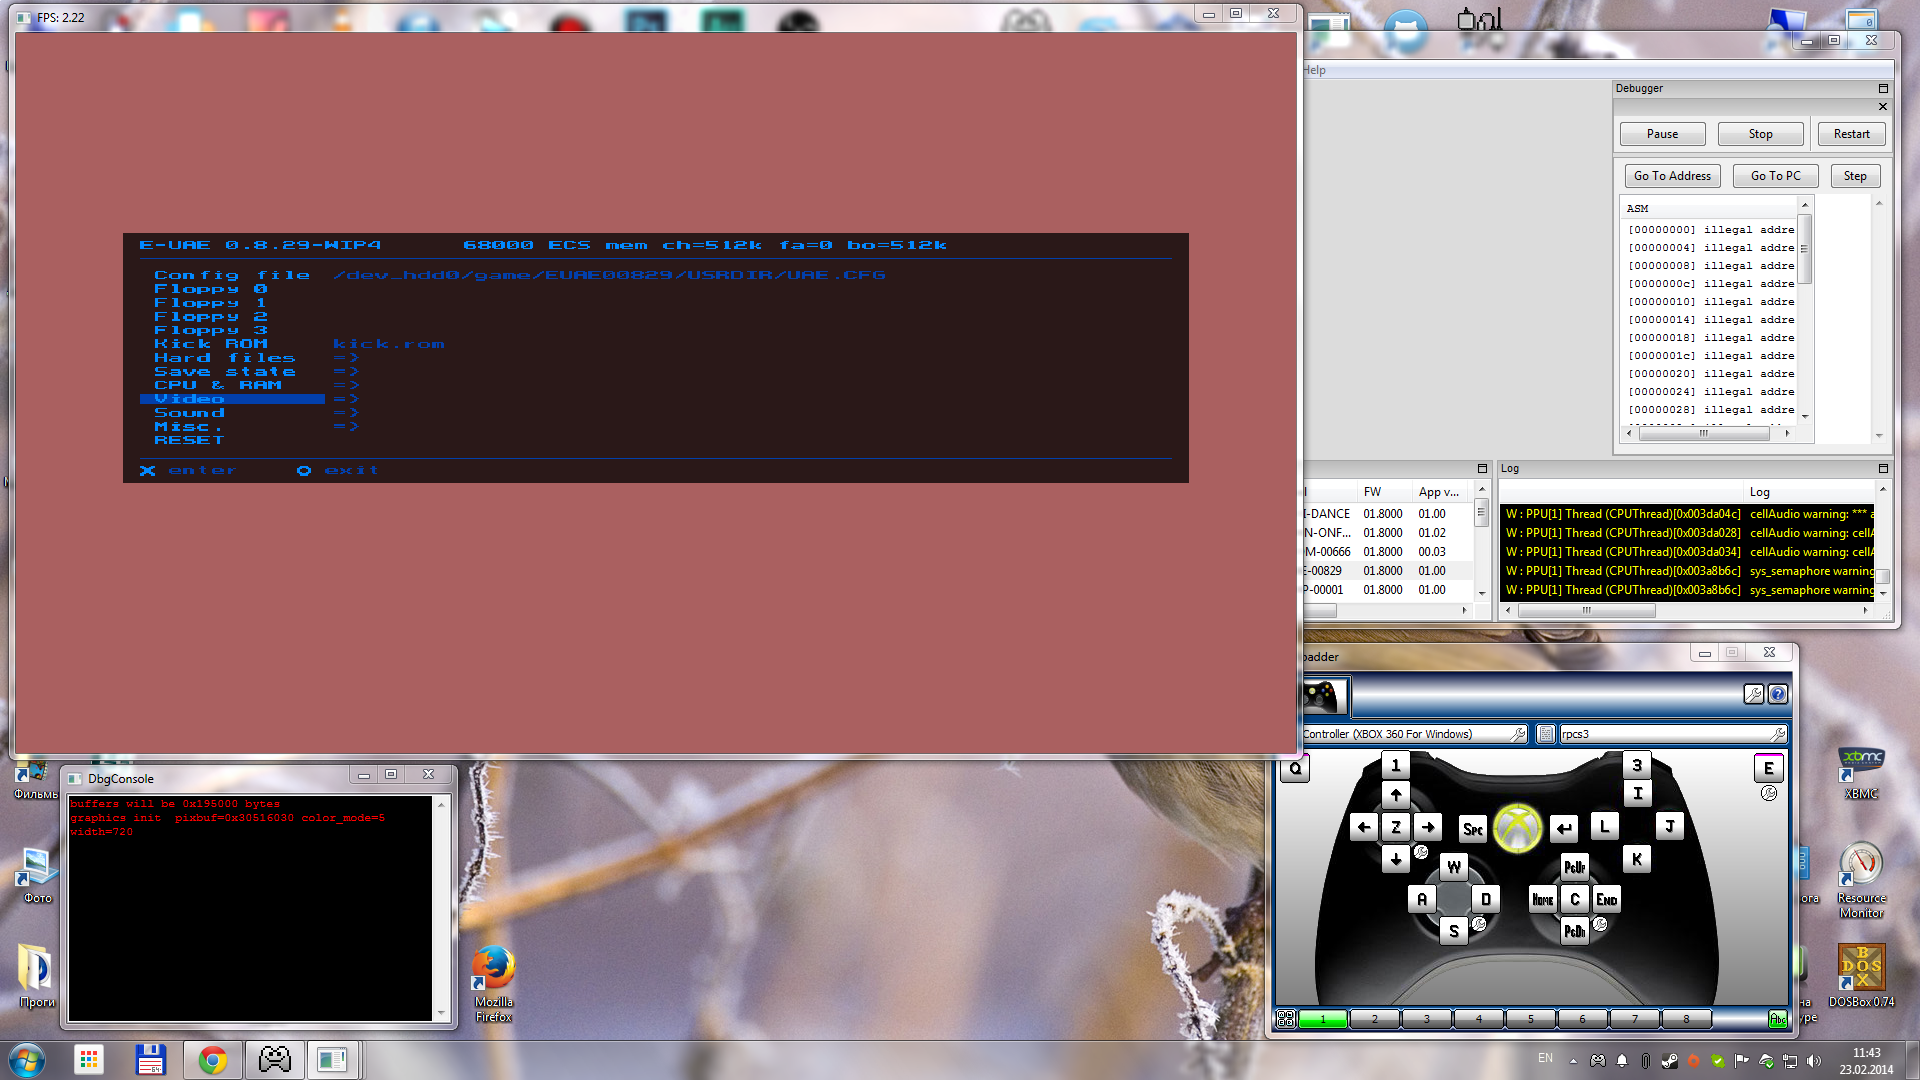
Task: Launch Google Chrome from the taskbar
Action: tap(212, 1060)
